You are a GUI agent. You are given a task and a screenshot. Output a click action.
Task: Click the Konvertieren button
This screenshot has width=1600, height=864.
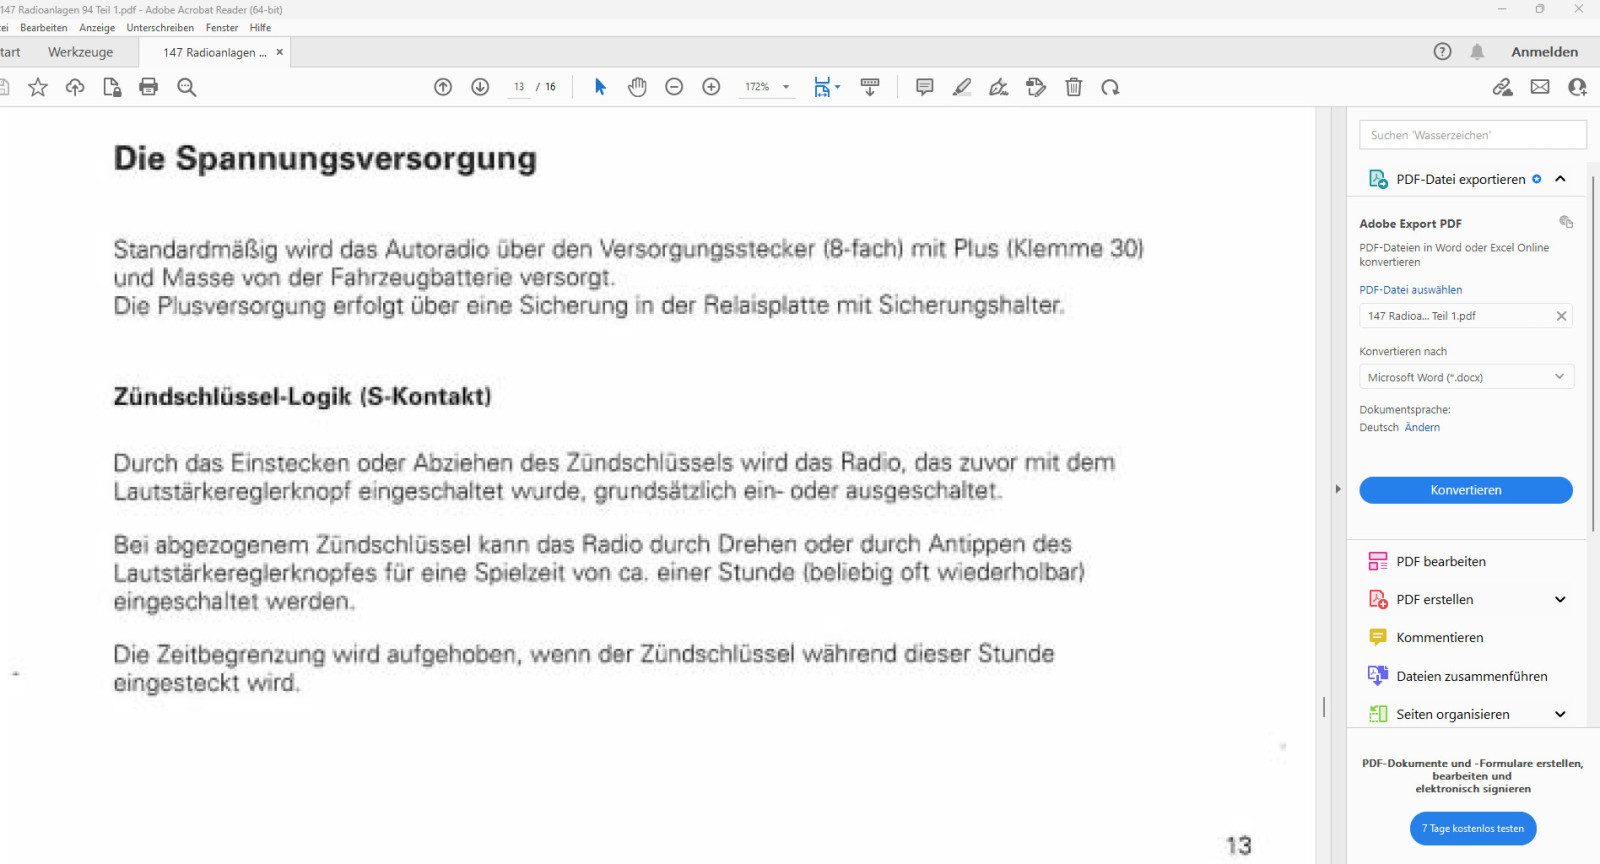[x=1465, y=490]
